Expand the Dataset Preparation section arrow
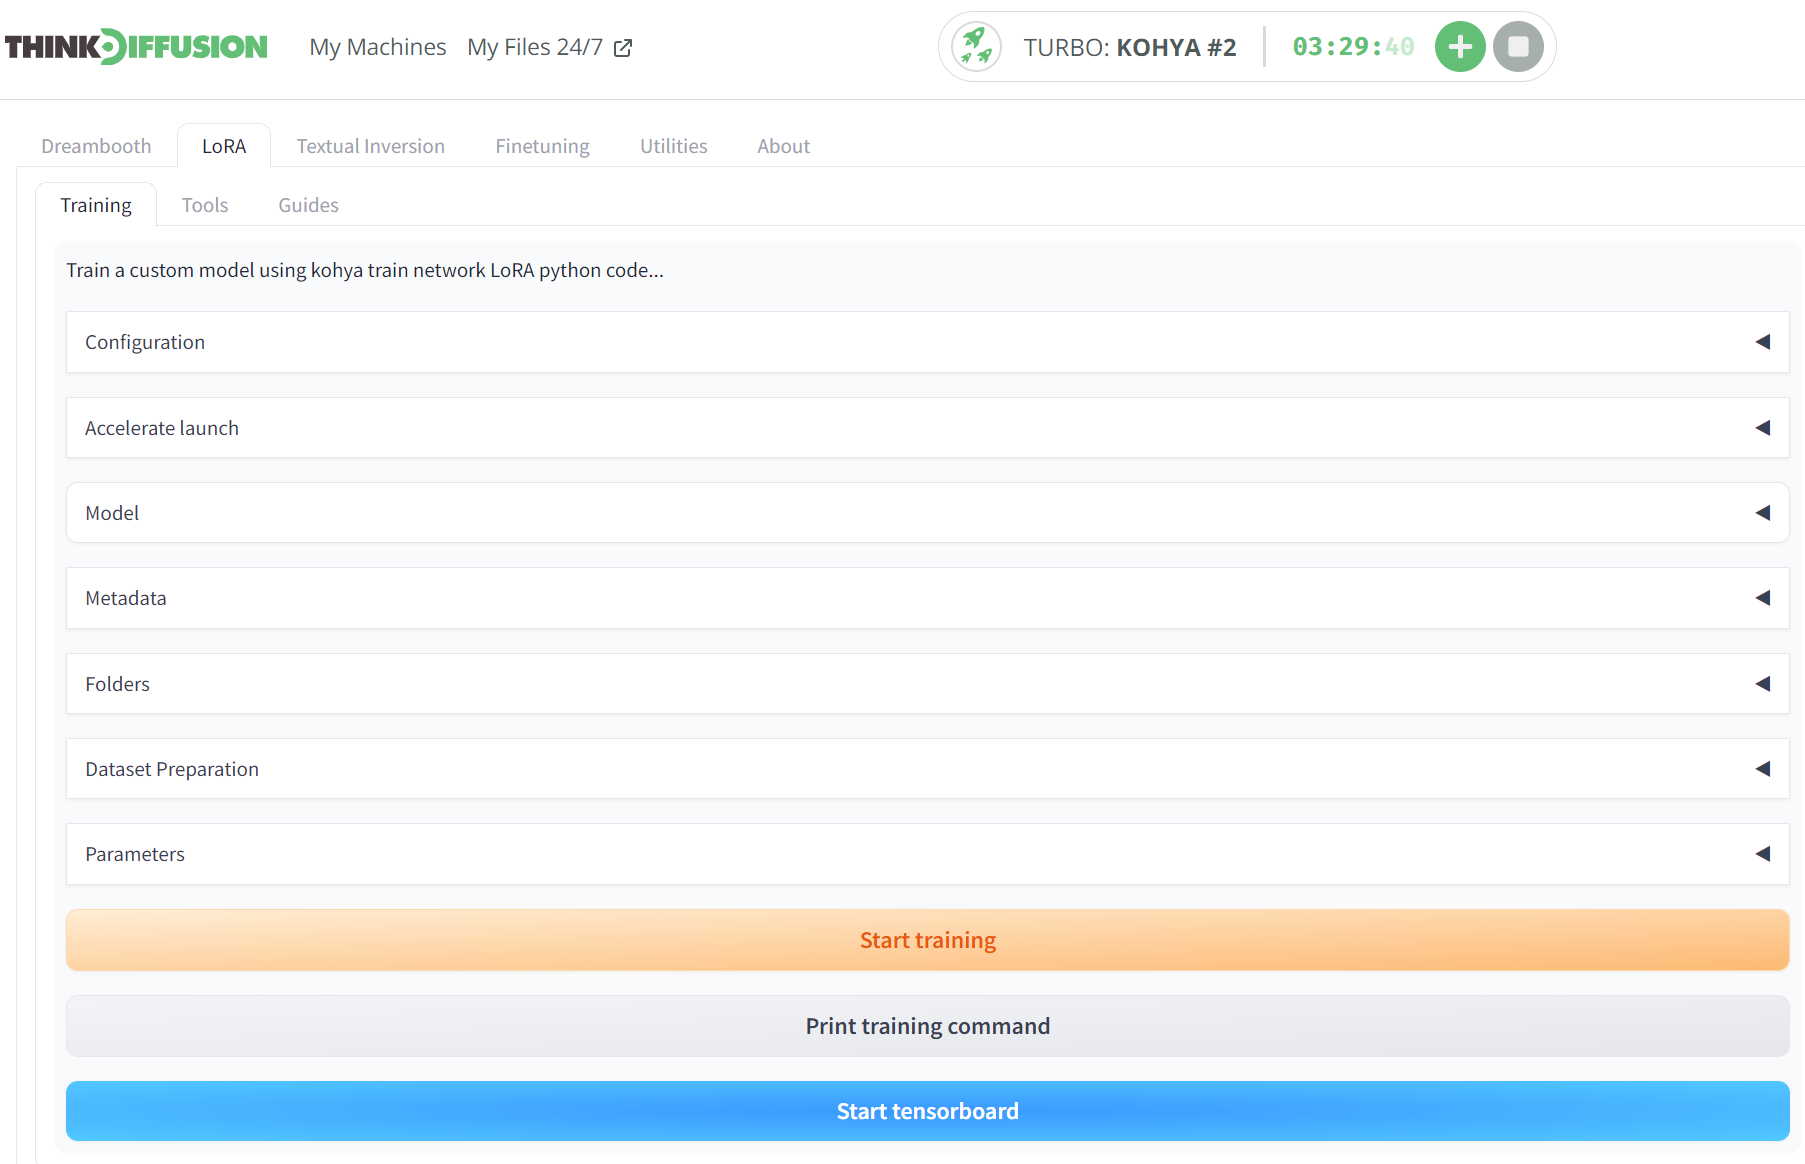The image size is (1805, 1164). click(1762, 769)
